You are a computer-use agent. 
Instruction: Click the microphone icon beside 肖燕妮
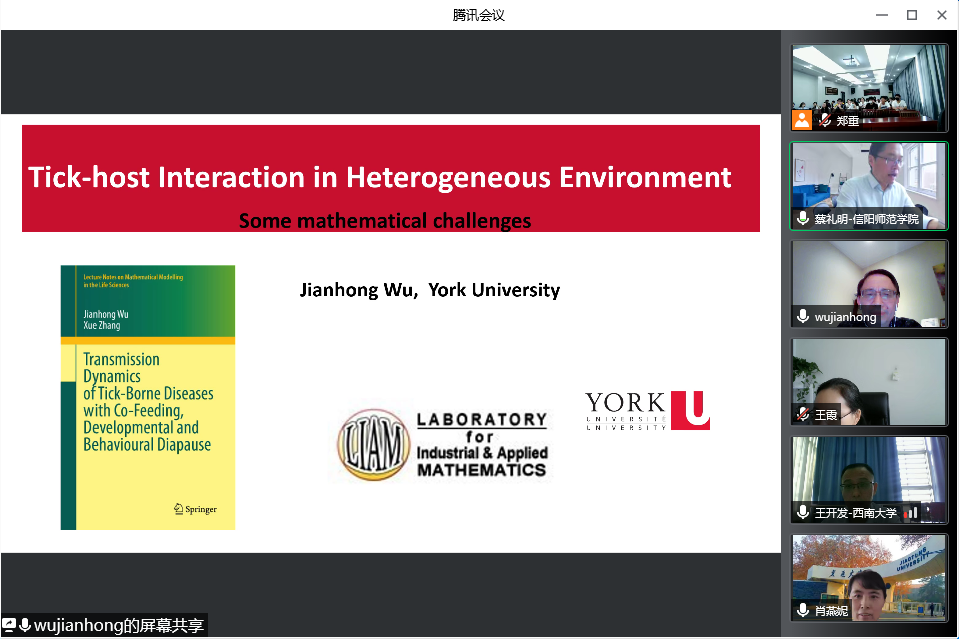[x=803, y=610]
